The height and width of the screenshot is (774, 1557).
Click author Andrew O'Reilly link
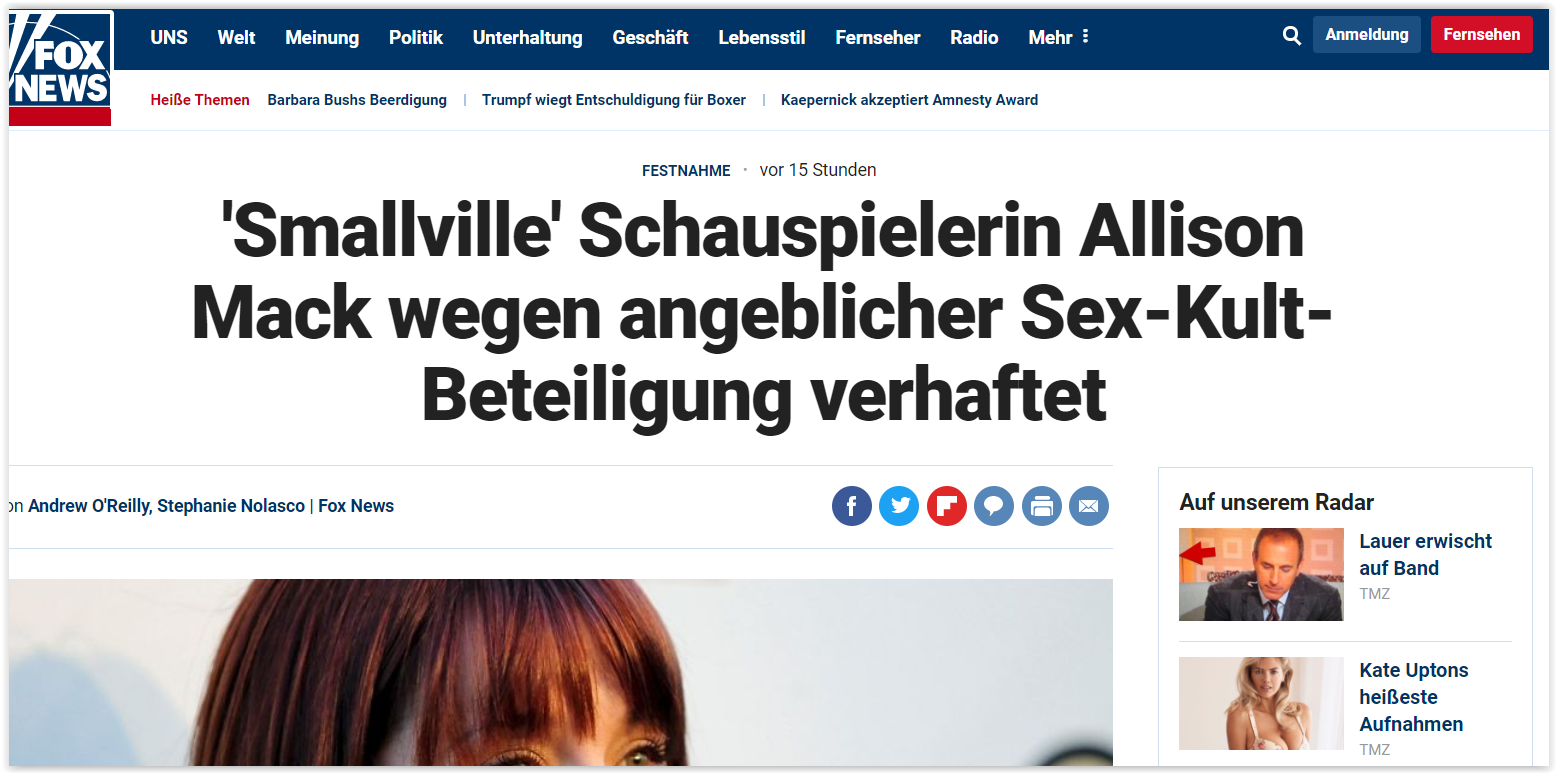[x=88, y=506]
